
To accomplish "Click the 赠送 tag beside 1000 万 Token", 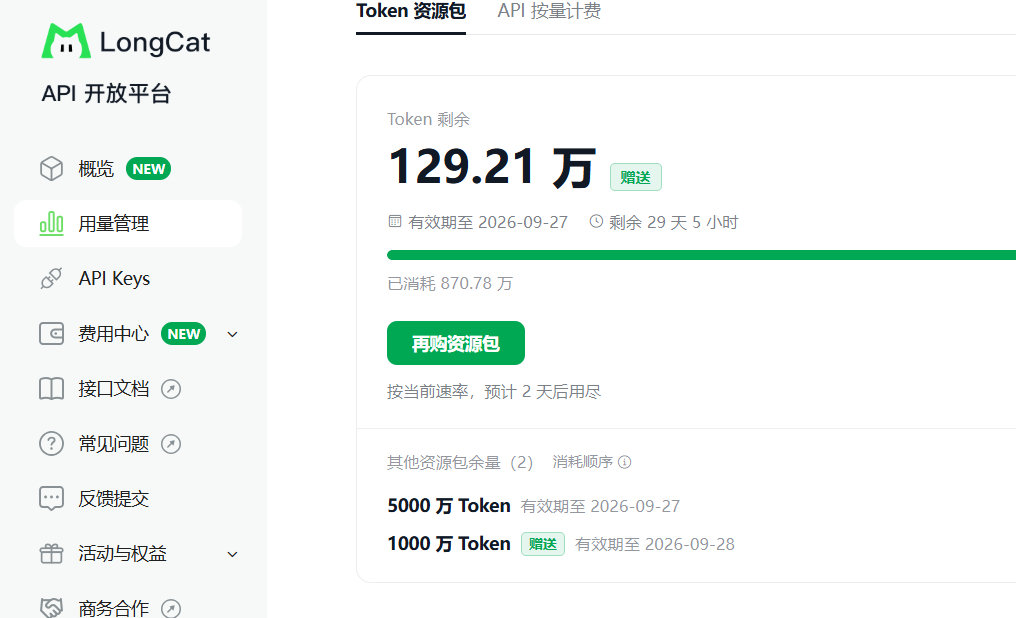I will [x=543, y=544].
